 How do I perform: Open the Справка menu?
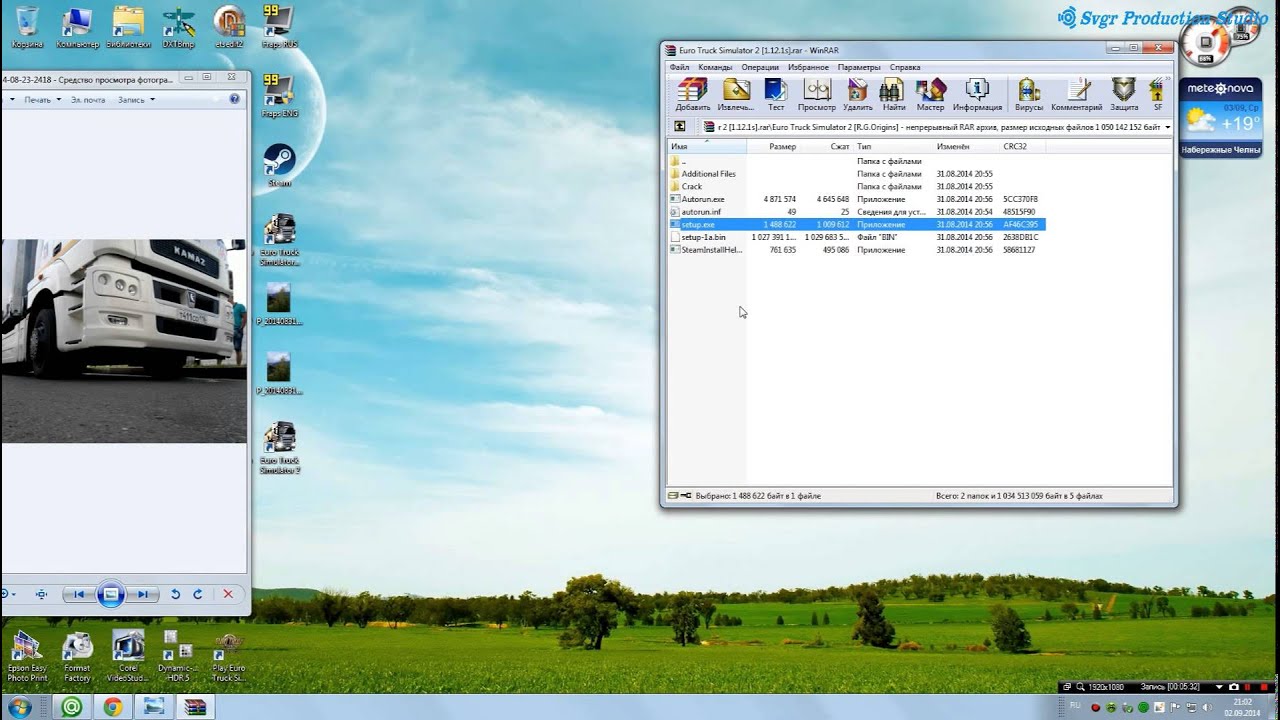pyautogui.click(x=905, y=67)
